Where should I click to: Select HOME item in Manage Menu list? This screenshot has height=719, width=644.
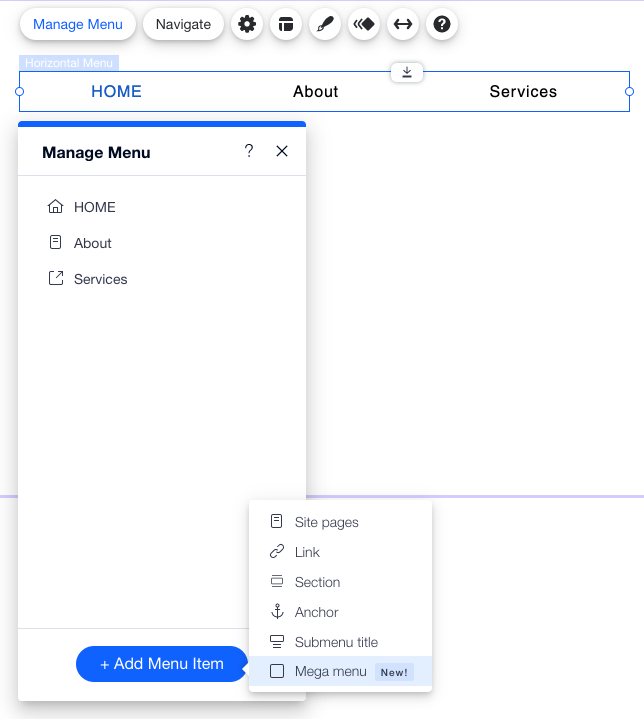coord(162,207)
